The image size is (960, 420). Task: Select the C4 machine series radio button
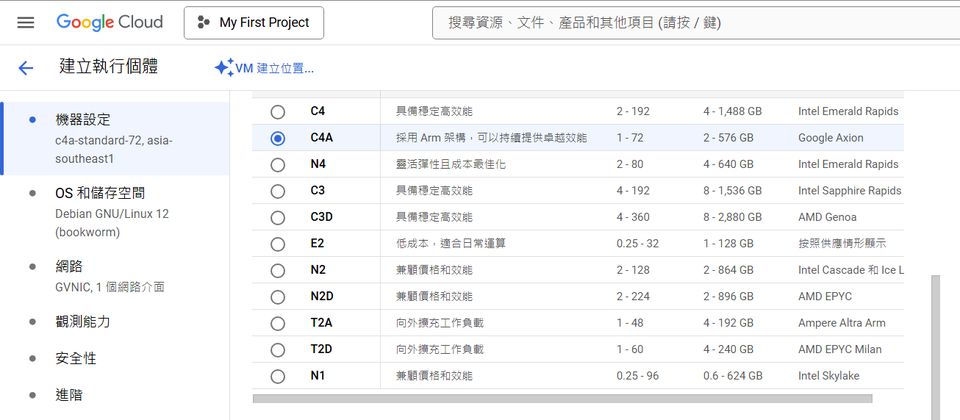tap(278, 112)
